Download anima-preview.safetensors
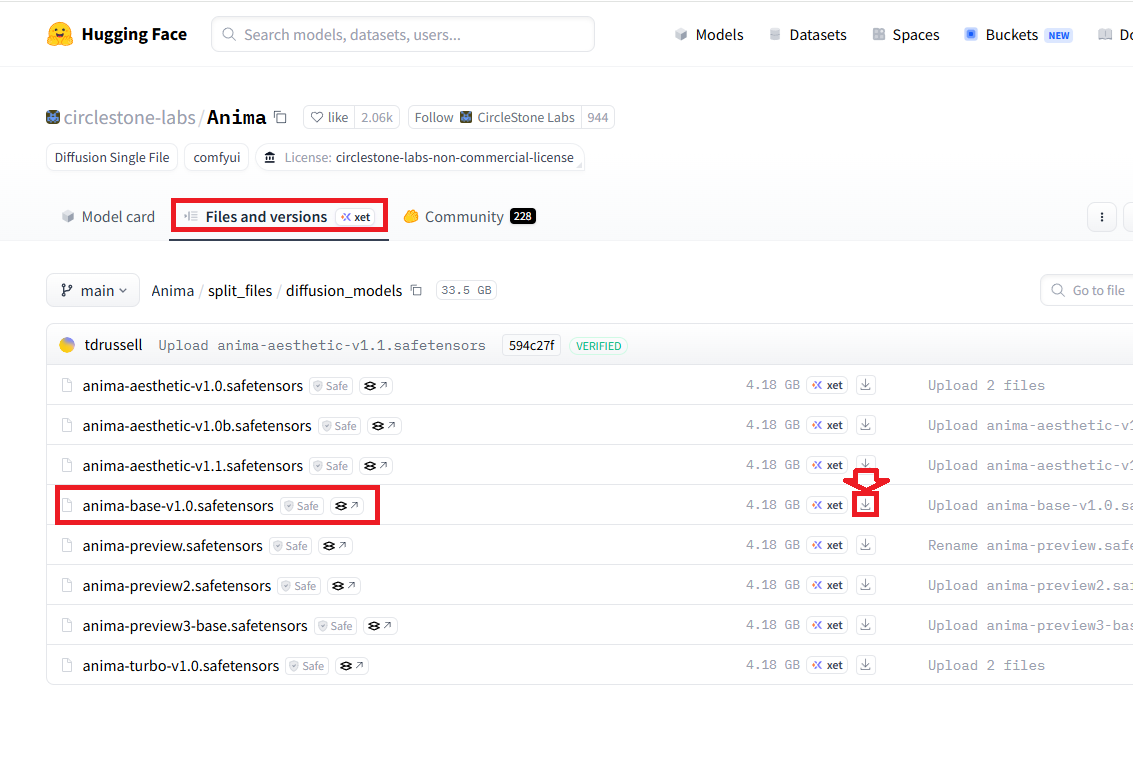 point(866,545)
